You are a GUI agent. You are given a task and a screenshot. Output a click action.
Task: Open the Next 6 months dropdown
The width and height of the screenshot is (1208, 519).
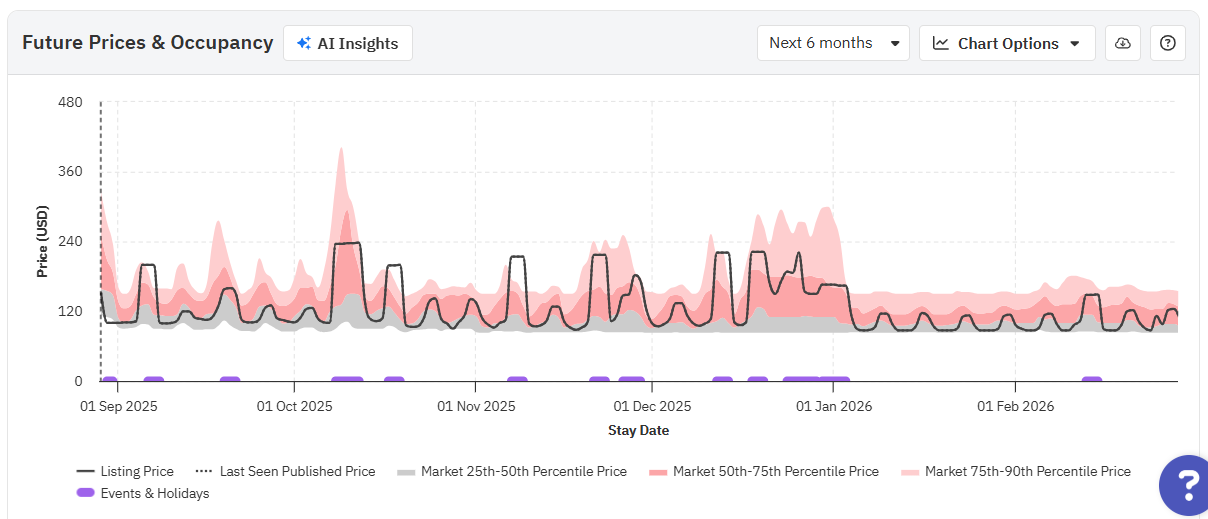[x=833, y=43]
